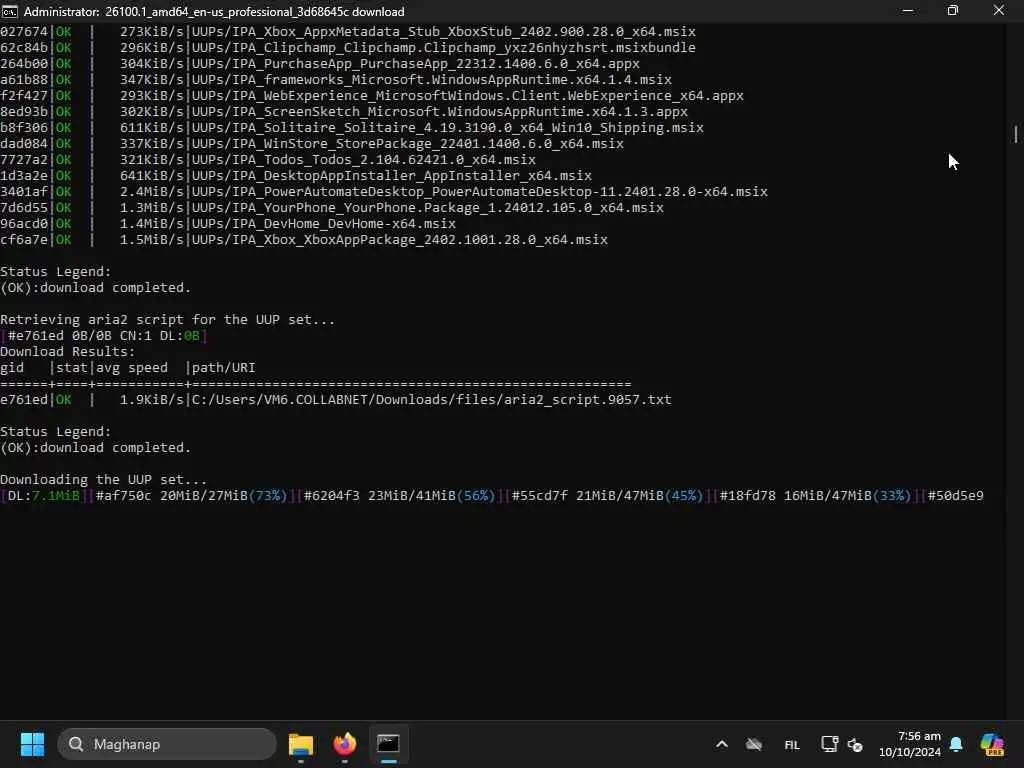Click the IPA_PowerAutomateDesktop msix line
Viewport: 1024px width, 768px height.
click(x=384, y=191)
